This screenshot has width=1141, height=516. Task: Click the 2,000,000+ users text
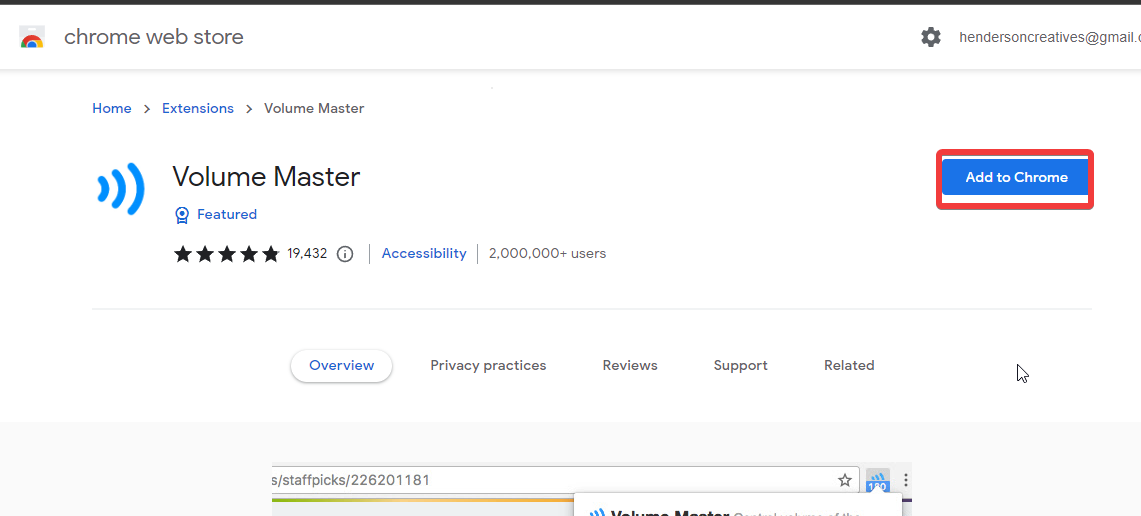pyautogui.click(x=547, y=253)
